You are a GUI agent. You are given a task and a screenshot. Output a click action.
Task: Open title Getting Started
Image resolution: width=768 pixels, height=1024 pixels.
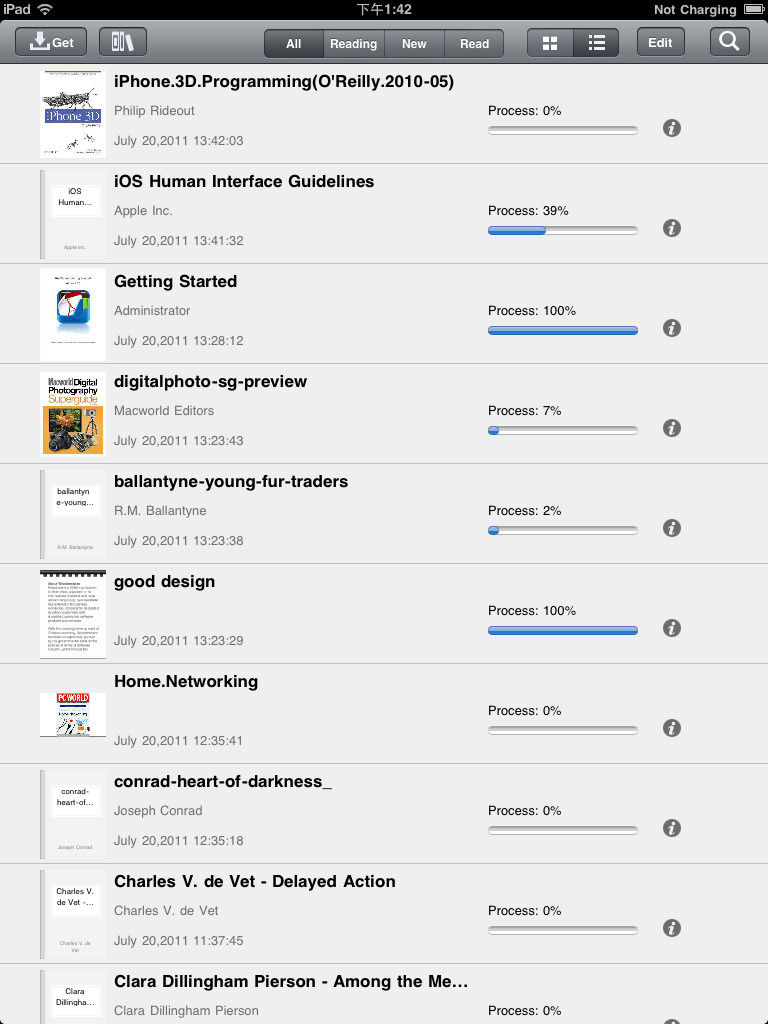pos(175,281)
